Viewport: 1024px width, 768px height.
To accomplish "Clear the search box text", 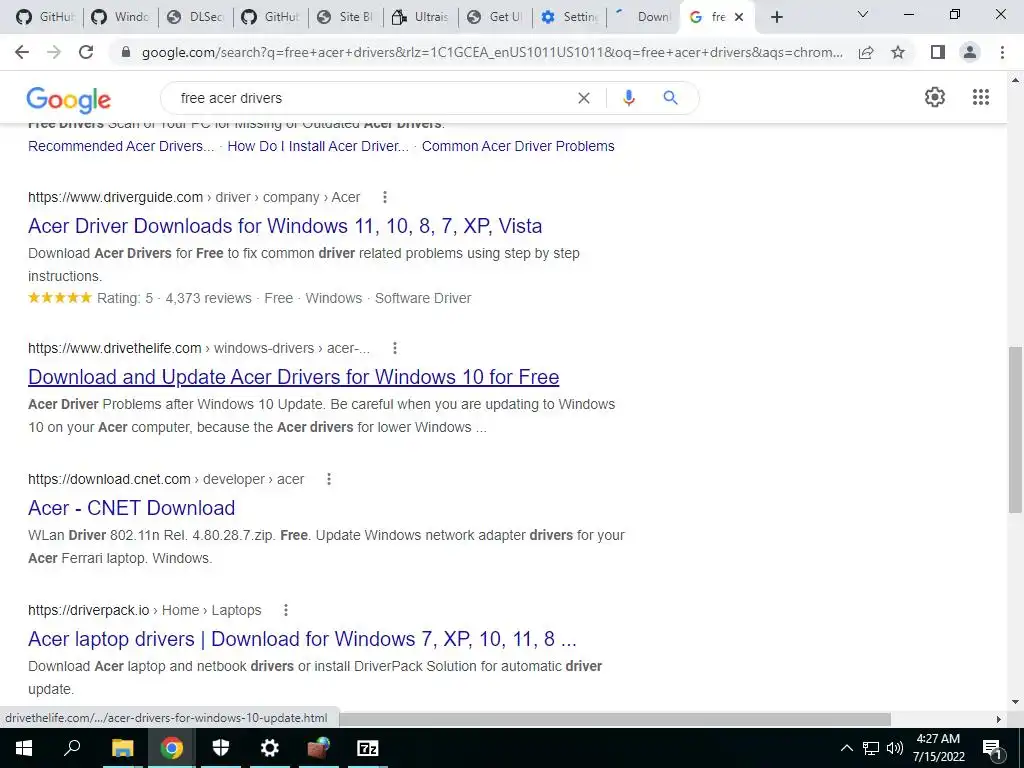I will 584,98.
